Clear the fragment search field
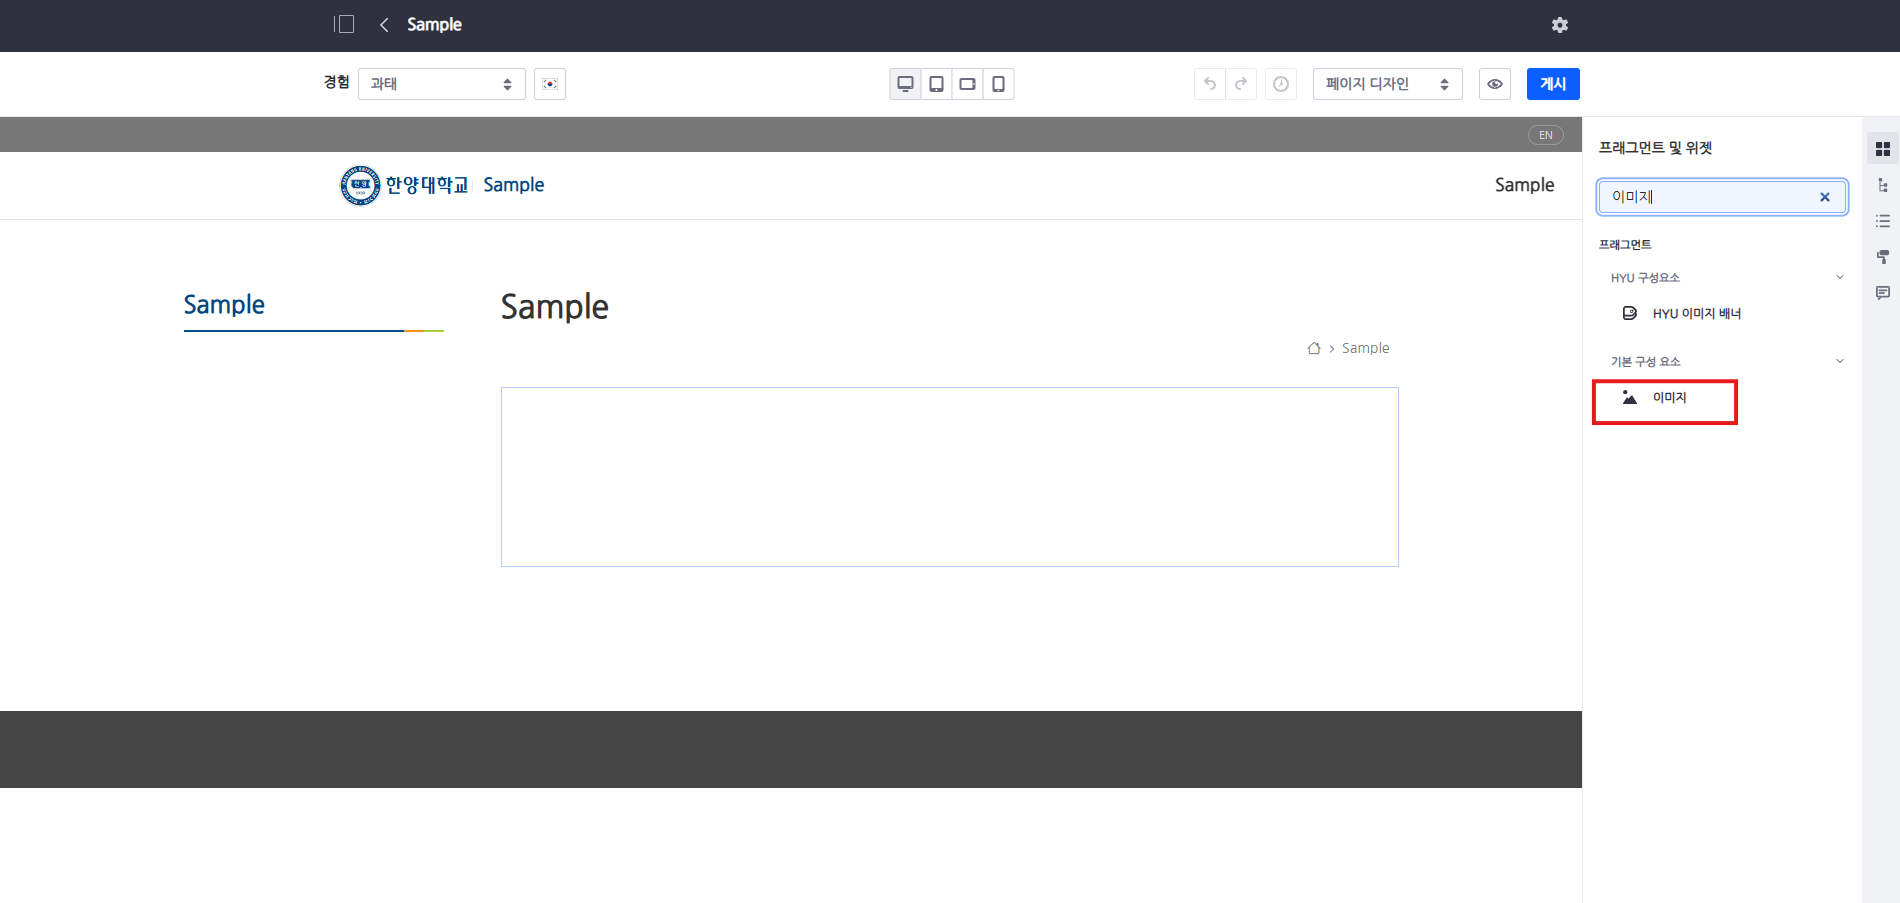The height and width of the screenshot is (903, 1900). (1824, 197)
